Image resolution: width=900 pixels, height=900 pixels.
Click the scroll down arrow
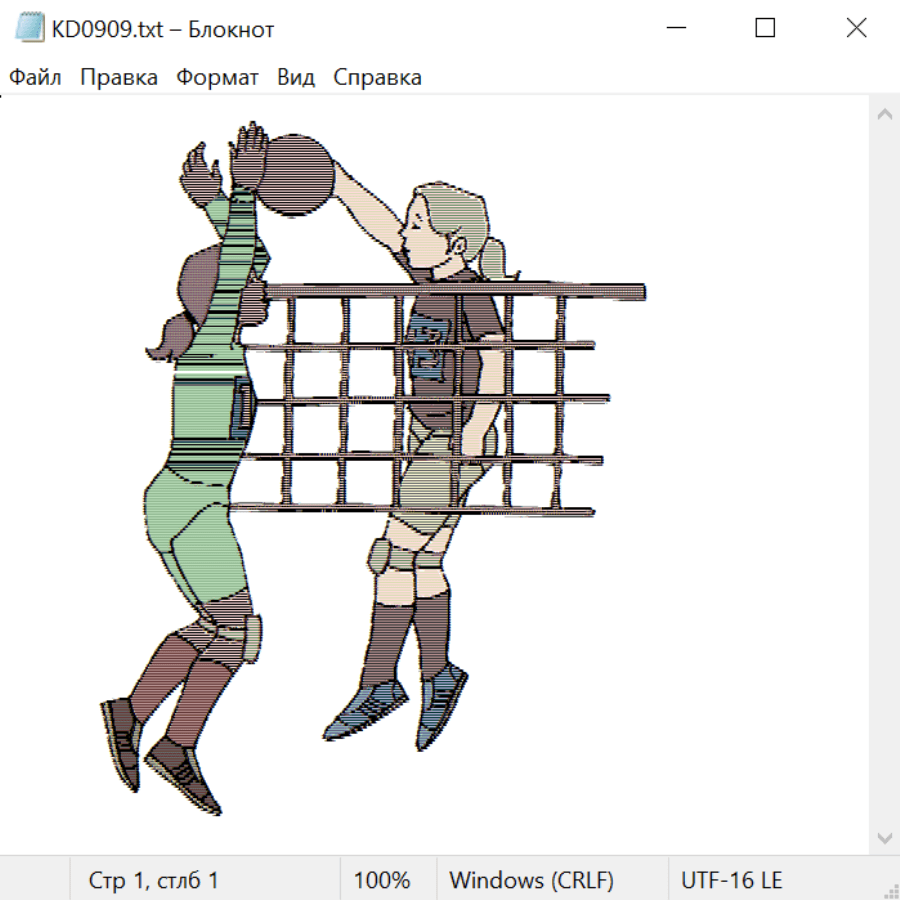pos(884,836)
